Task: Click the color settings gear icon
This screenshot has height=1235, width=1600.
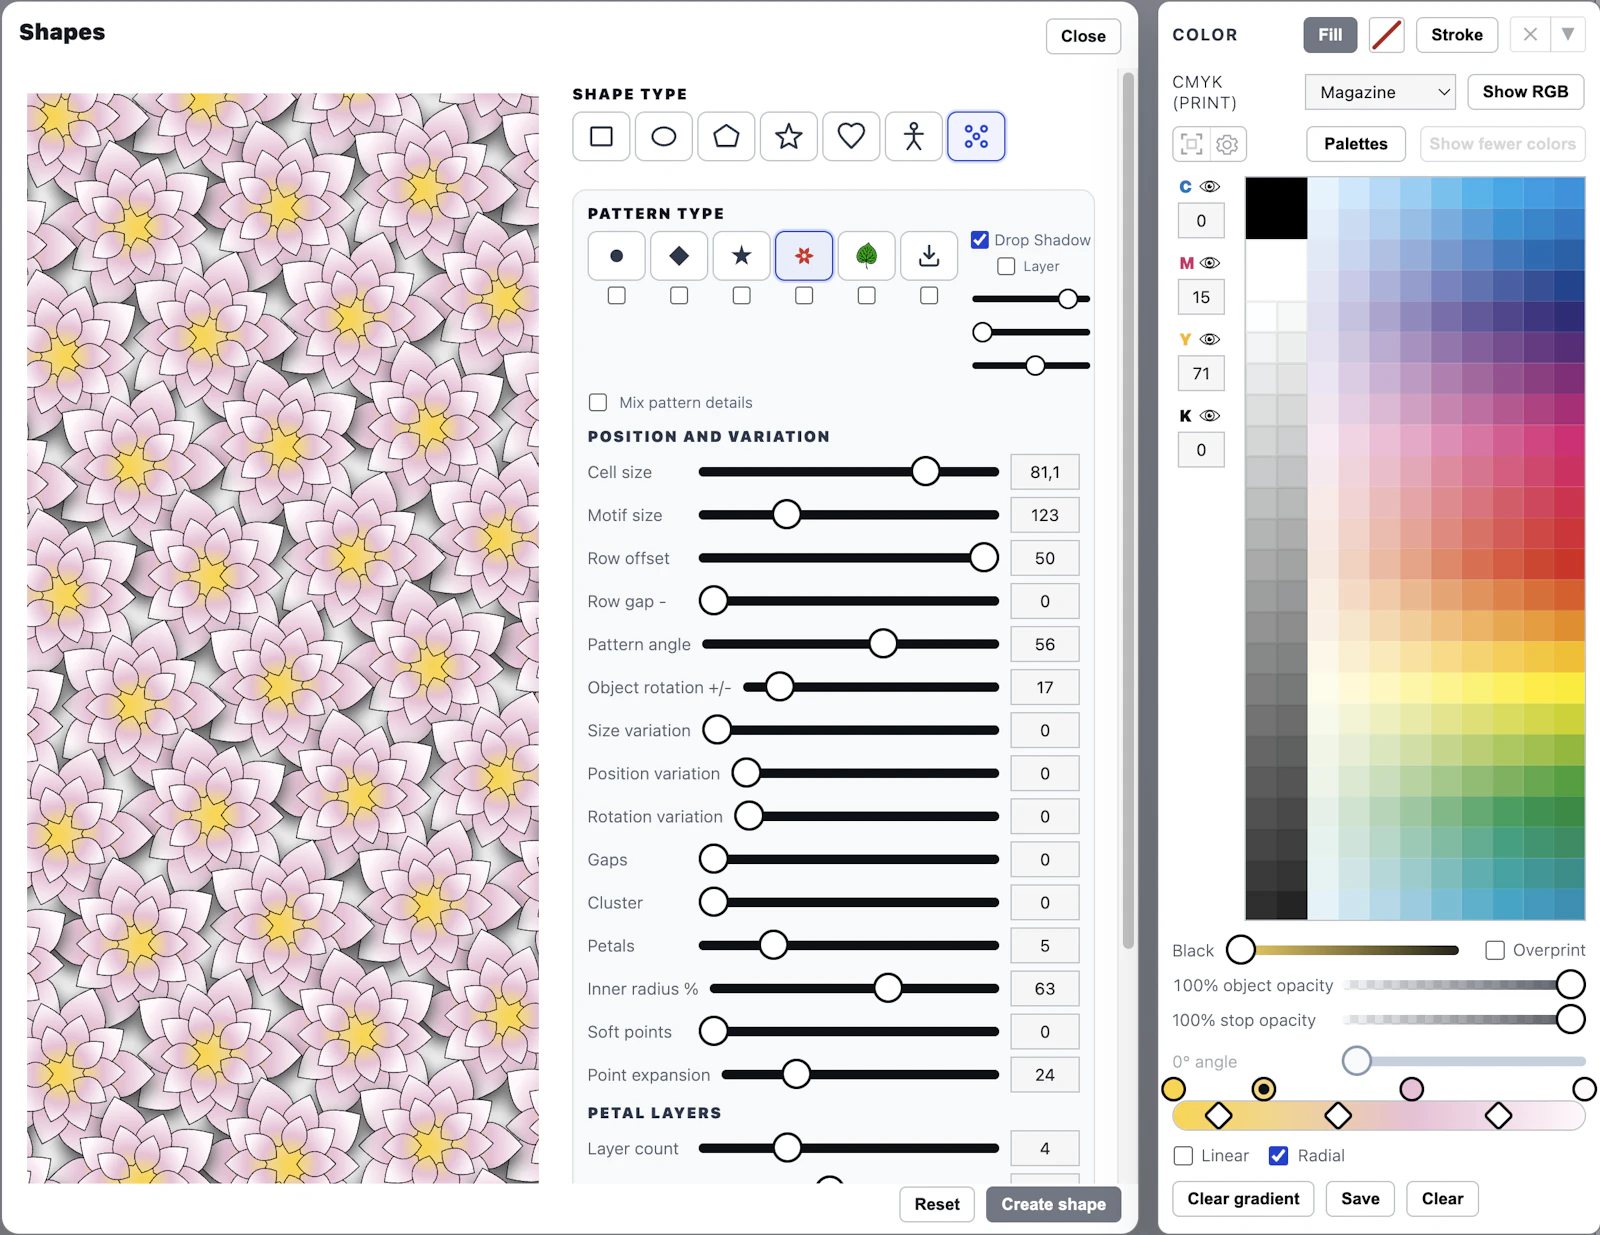Action: point(1227,144)
